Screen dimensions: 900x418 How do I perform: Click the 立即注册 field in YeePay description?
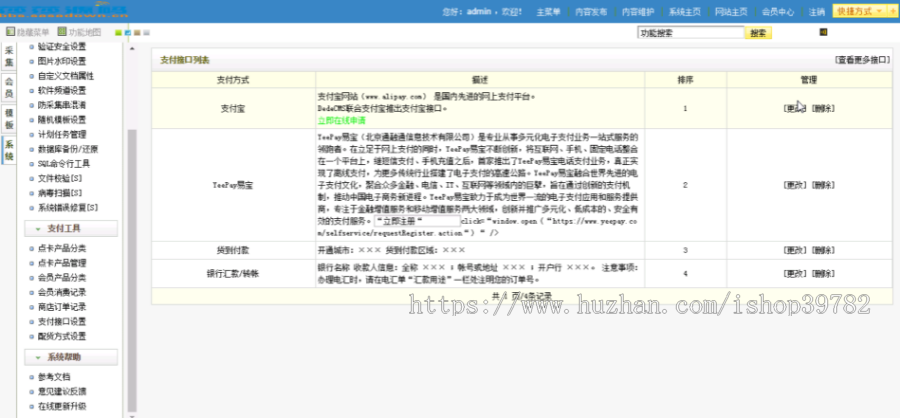tap(417, 221)
